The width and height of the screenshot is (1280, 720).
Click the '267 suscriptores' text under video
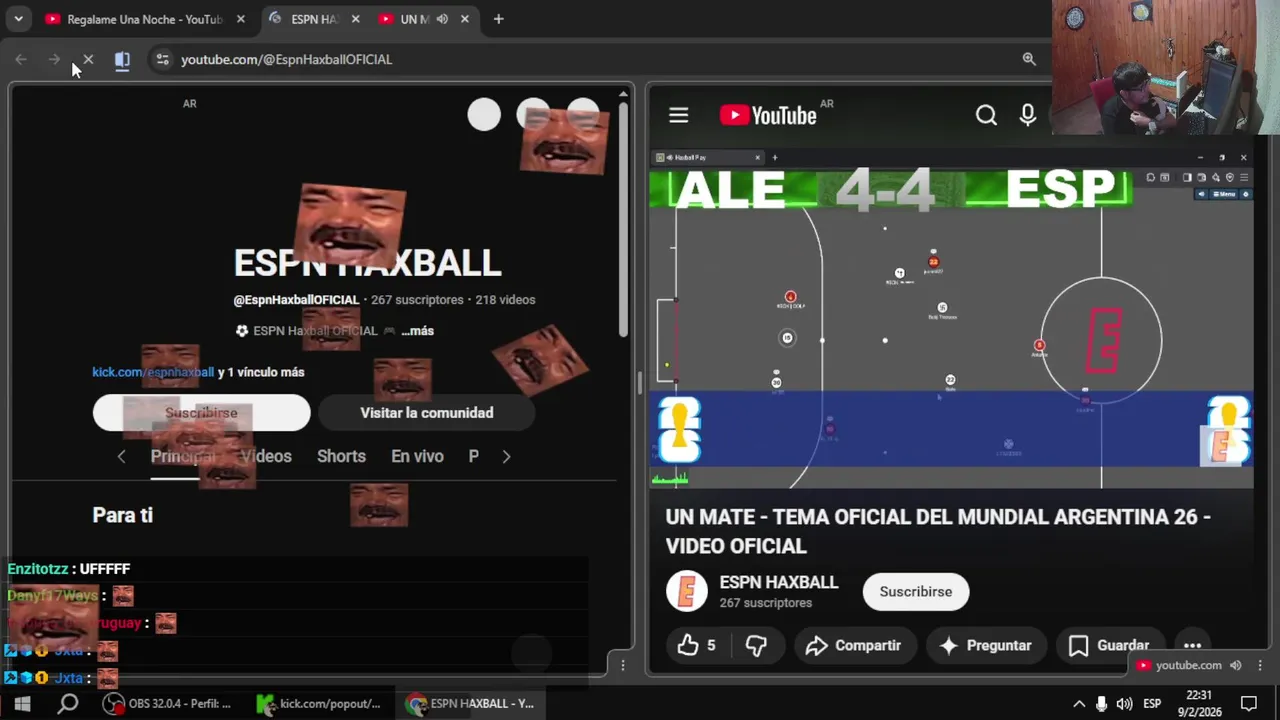coord(766,603)
